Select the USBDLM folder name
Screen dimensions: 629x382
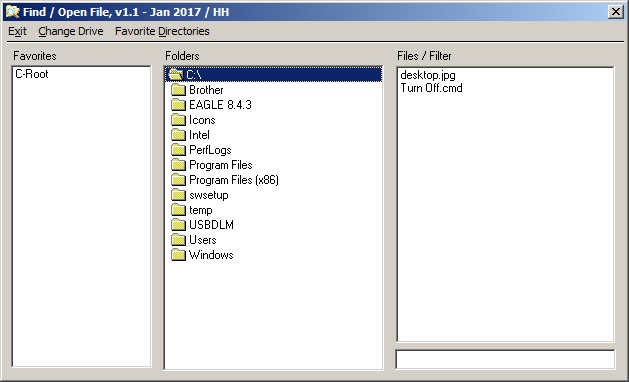point(211,225)
